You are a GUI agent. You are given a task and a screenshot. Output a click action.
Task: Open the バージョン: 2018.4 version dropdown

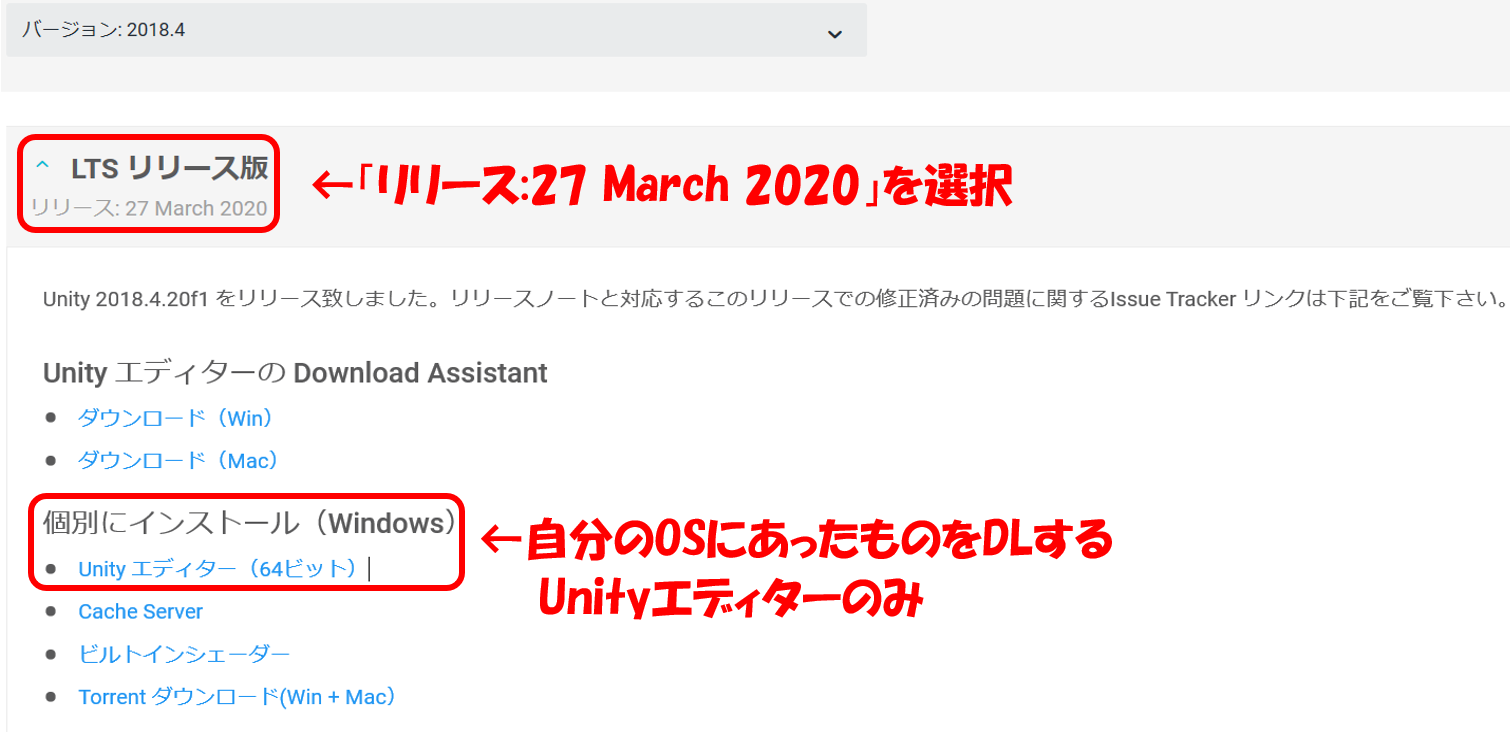[x=430, y=31]
